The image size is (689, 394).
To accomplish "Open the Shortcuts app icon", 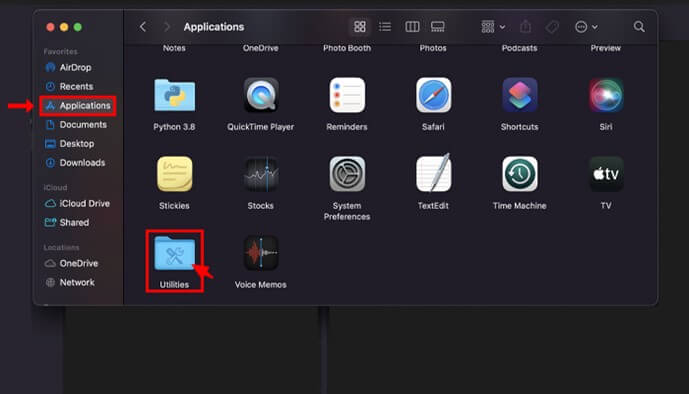I will [x=519, y=95].
